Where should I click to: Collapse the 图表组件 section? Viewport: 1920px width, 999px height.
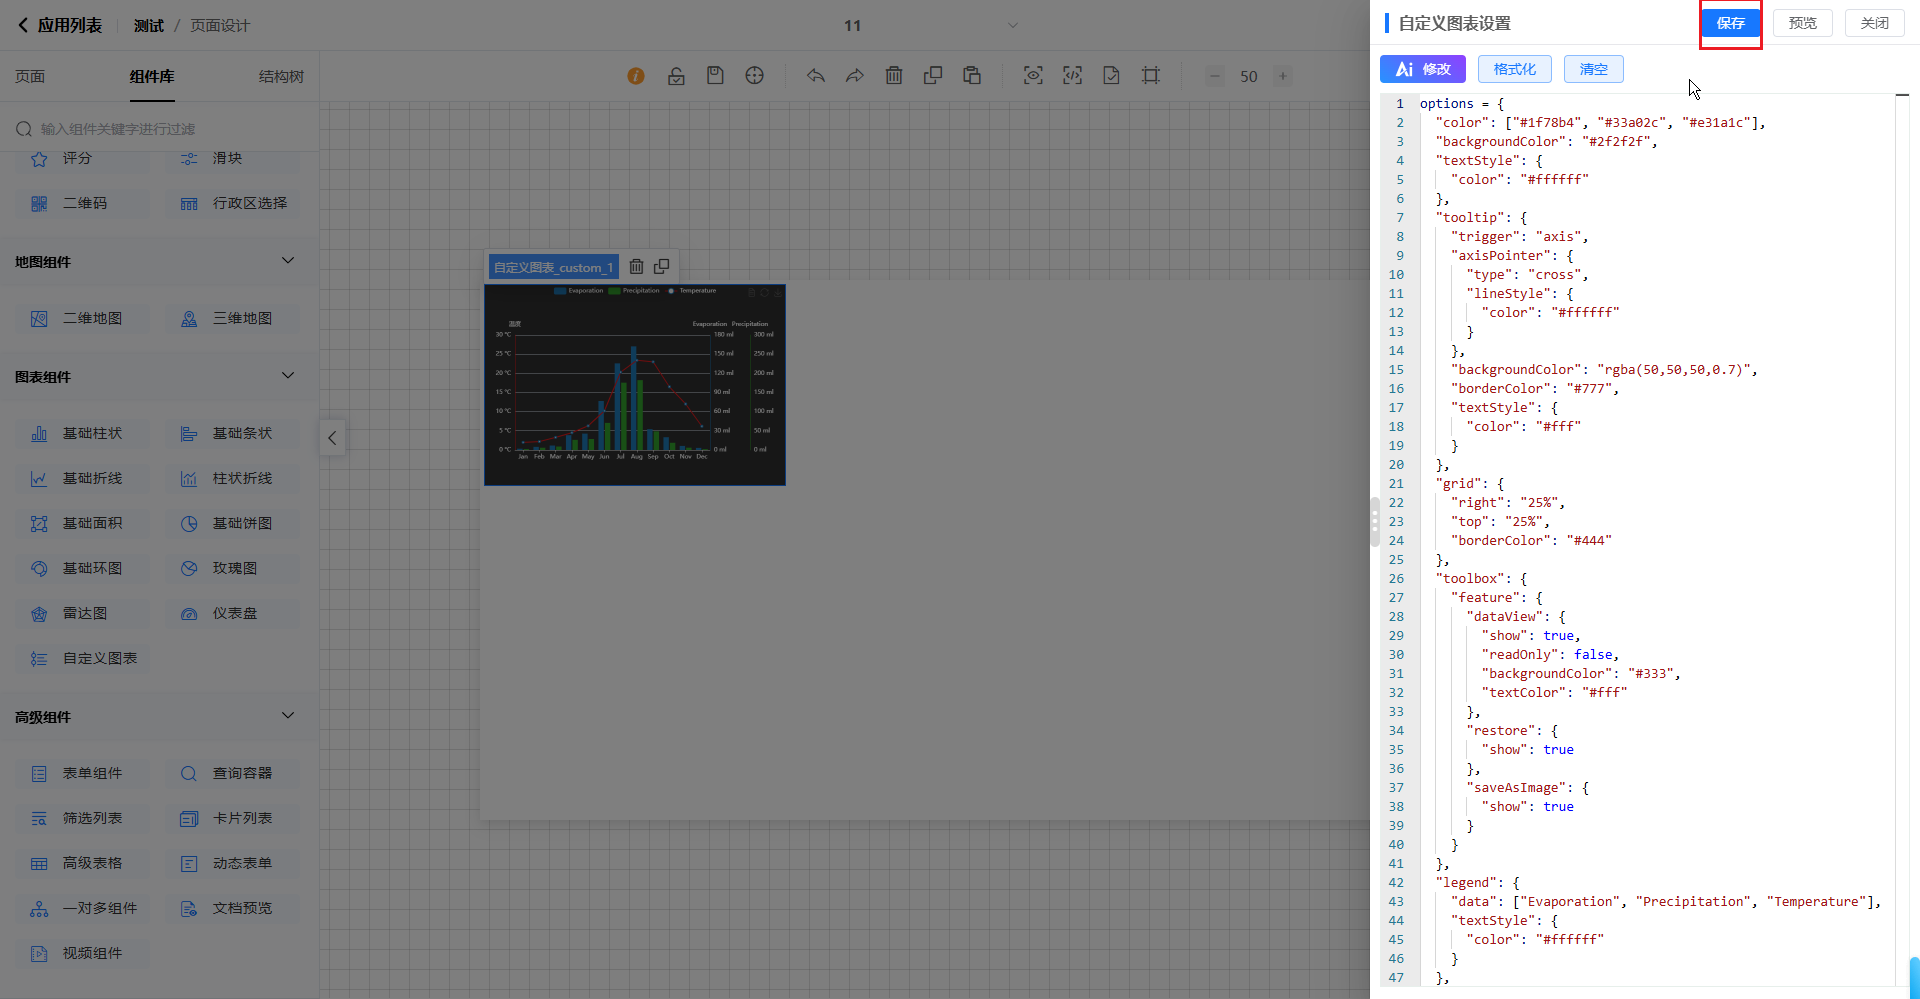click(x=288, y=376)
